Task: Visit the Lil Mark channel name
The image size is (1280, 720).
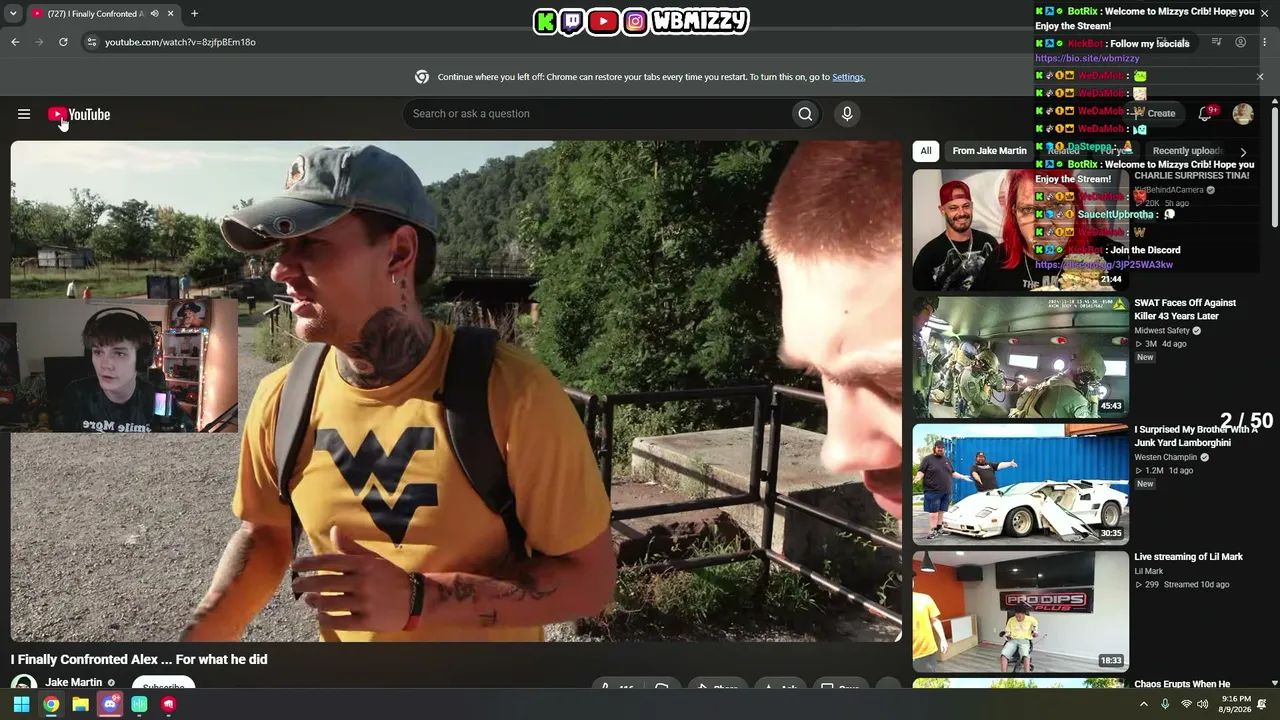Action: [x=1148, y=572]
